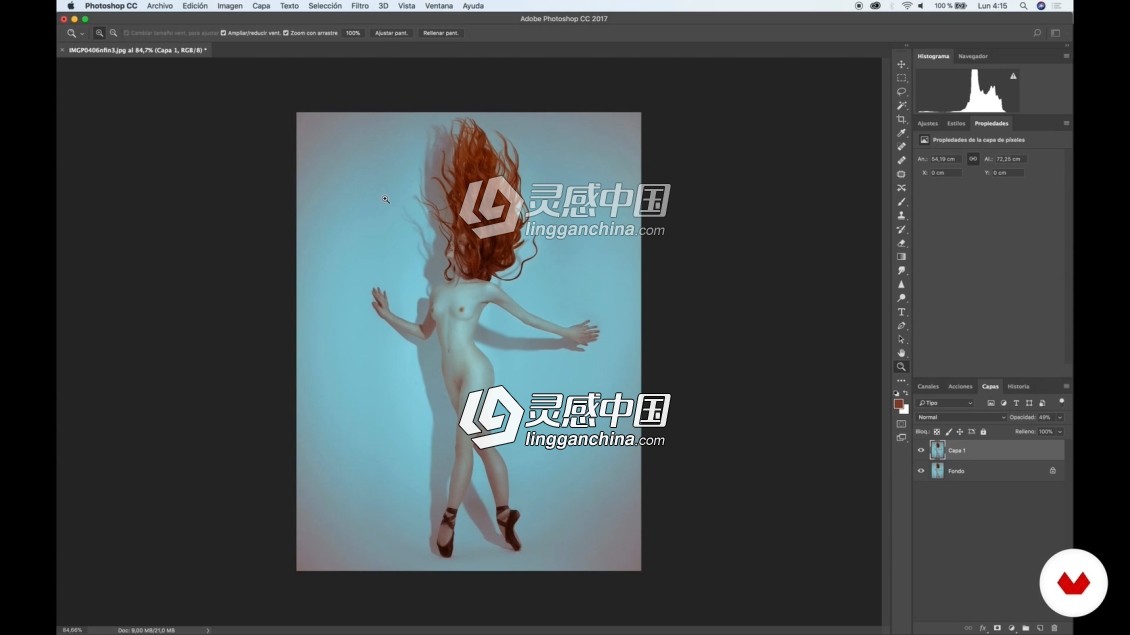The height and width of the screenshot is (635, 1130).
Task: Open the Filtro menu
Action: point(360,6)
